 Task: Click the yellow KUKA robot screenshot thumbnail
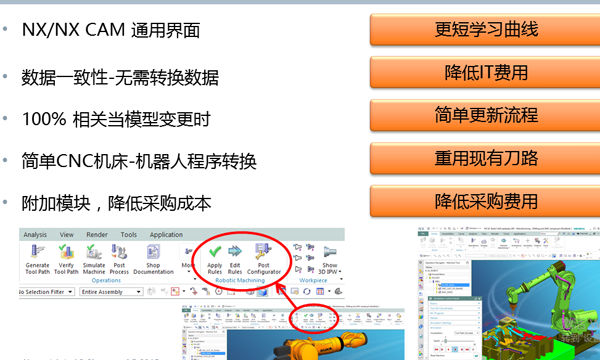293,332
